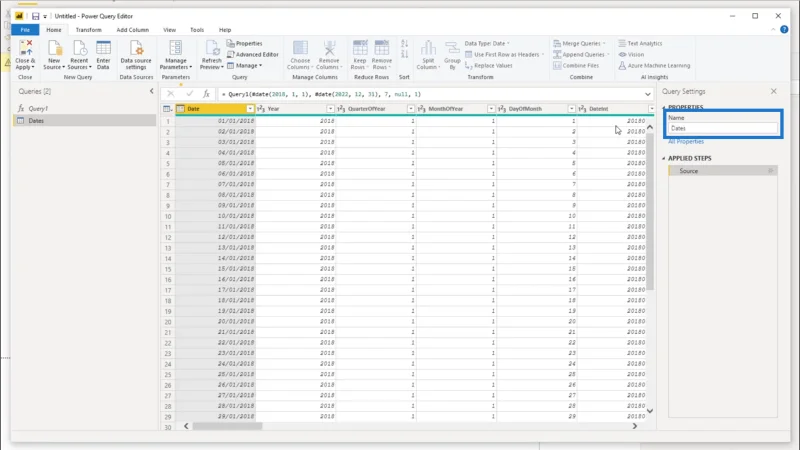800x450 pixels.
Task: Switch to the Add Column tab
Action: 133,30
